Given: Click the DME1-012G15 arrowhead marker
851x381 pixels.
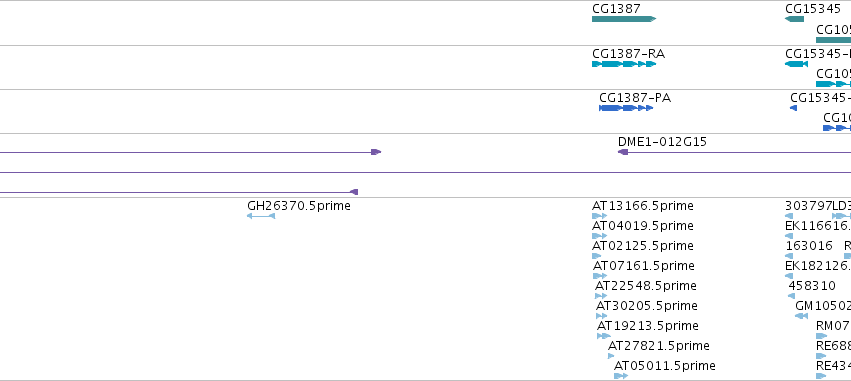Looking at the screenshot, I should (623, 152).
